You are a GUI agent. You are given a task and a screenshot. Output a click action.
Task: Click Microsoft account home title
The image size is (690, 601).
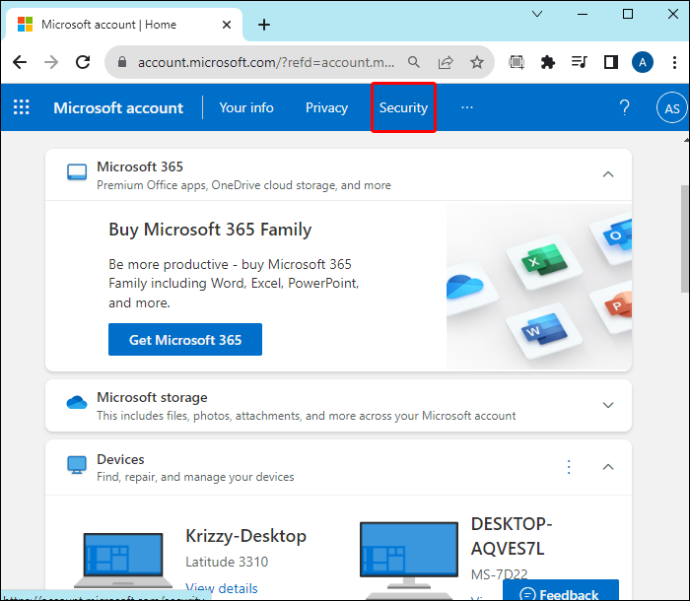pyautogui.click(x=118, y=108)
